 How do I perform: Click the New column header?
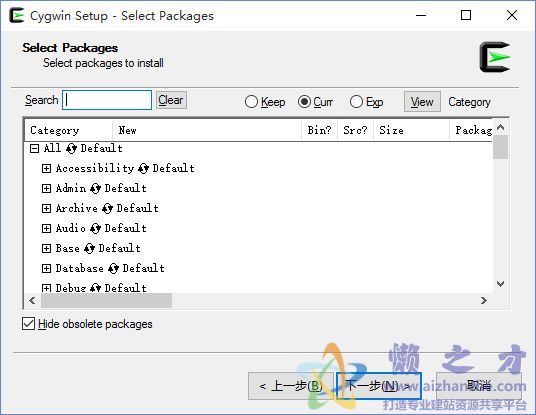[x=207, y=130]
